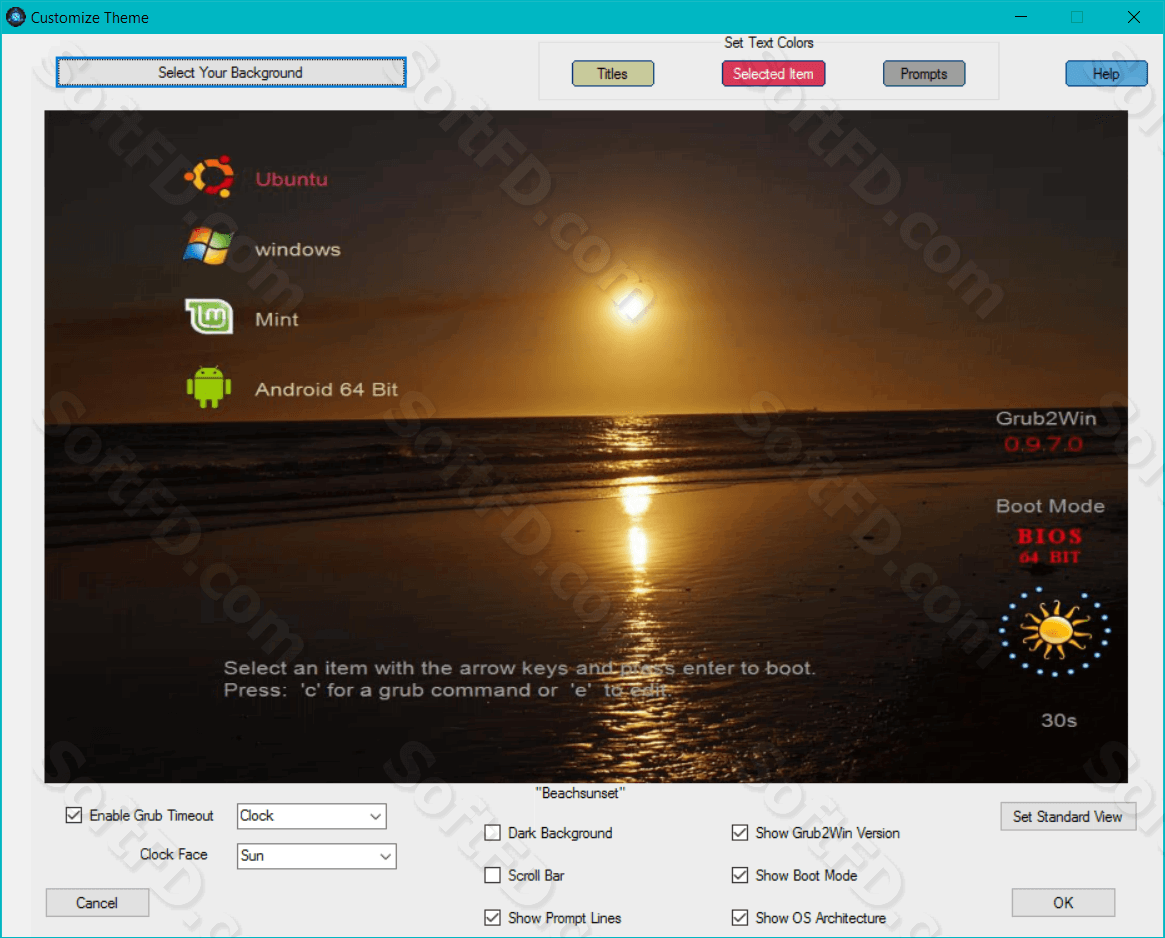Click the Sun clock face icon
Viewport: 1165px width, 938px height.
coord(1055,632)
